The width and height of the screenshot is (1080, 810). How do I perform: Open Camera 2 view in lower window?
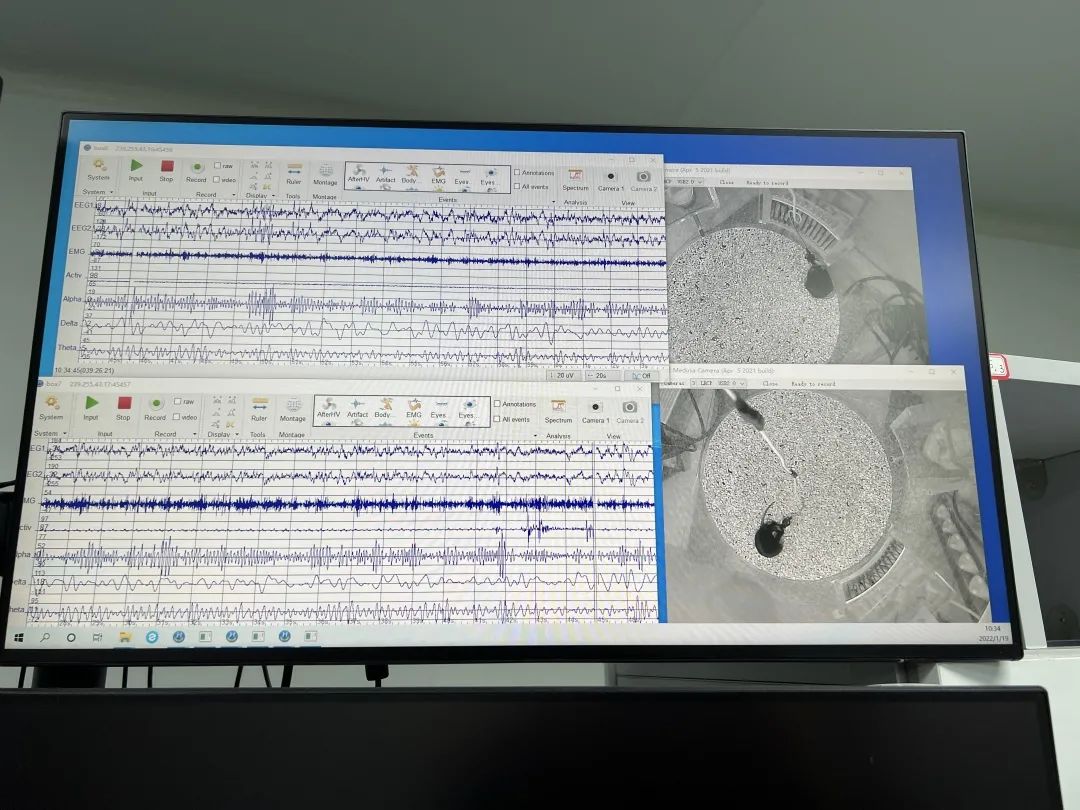pyautogui.click(x=630, y=413)
